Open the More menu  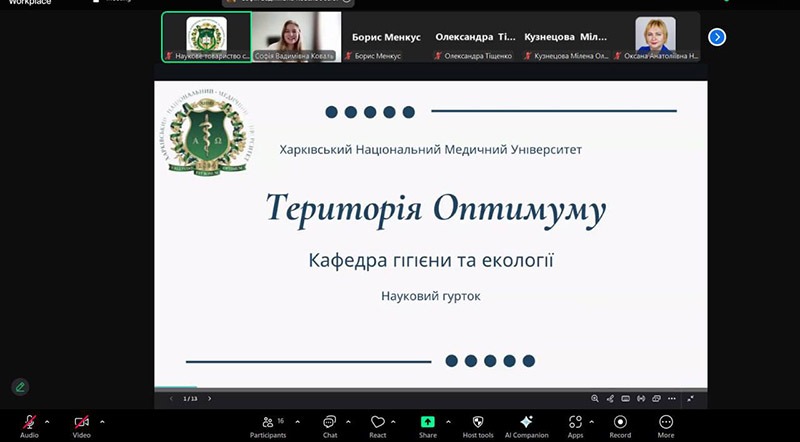tap(666, 422)
